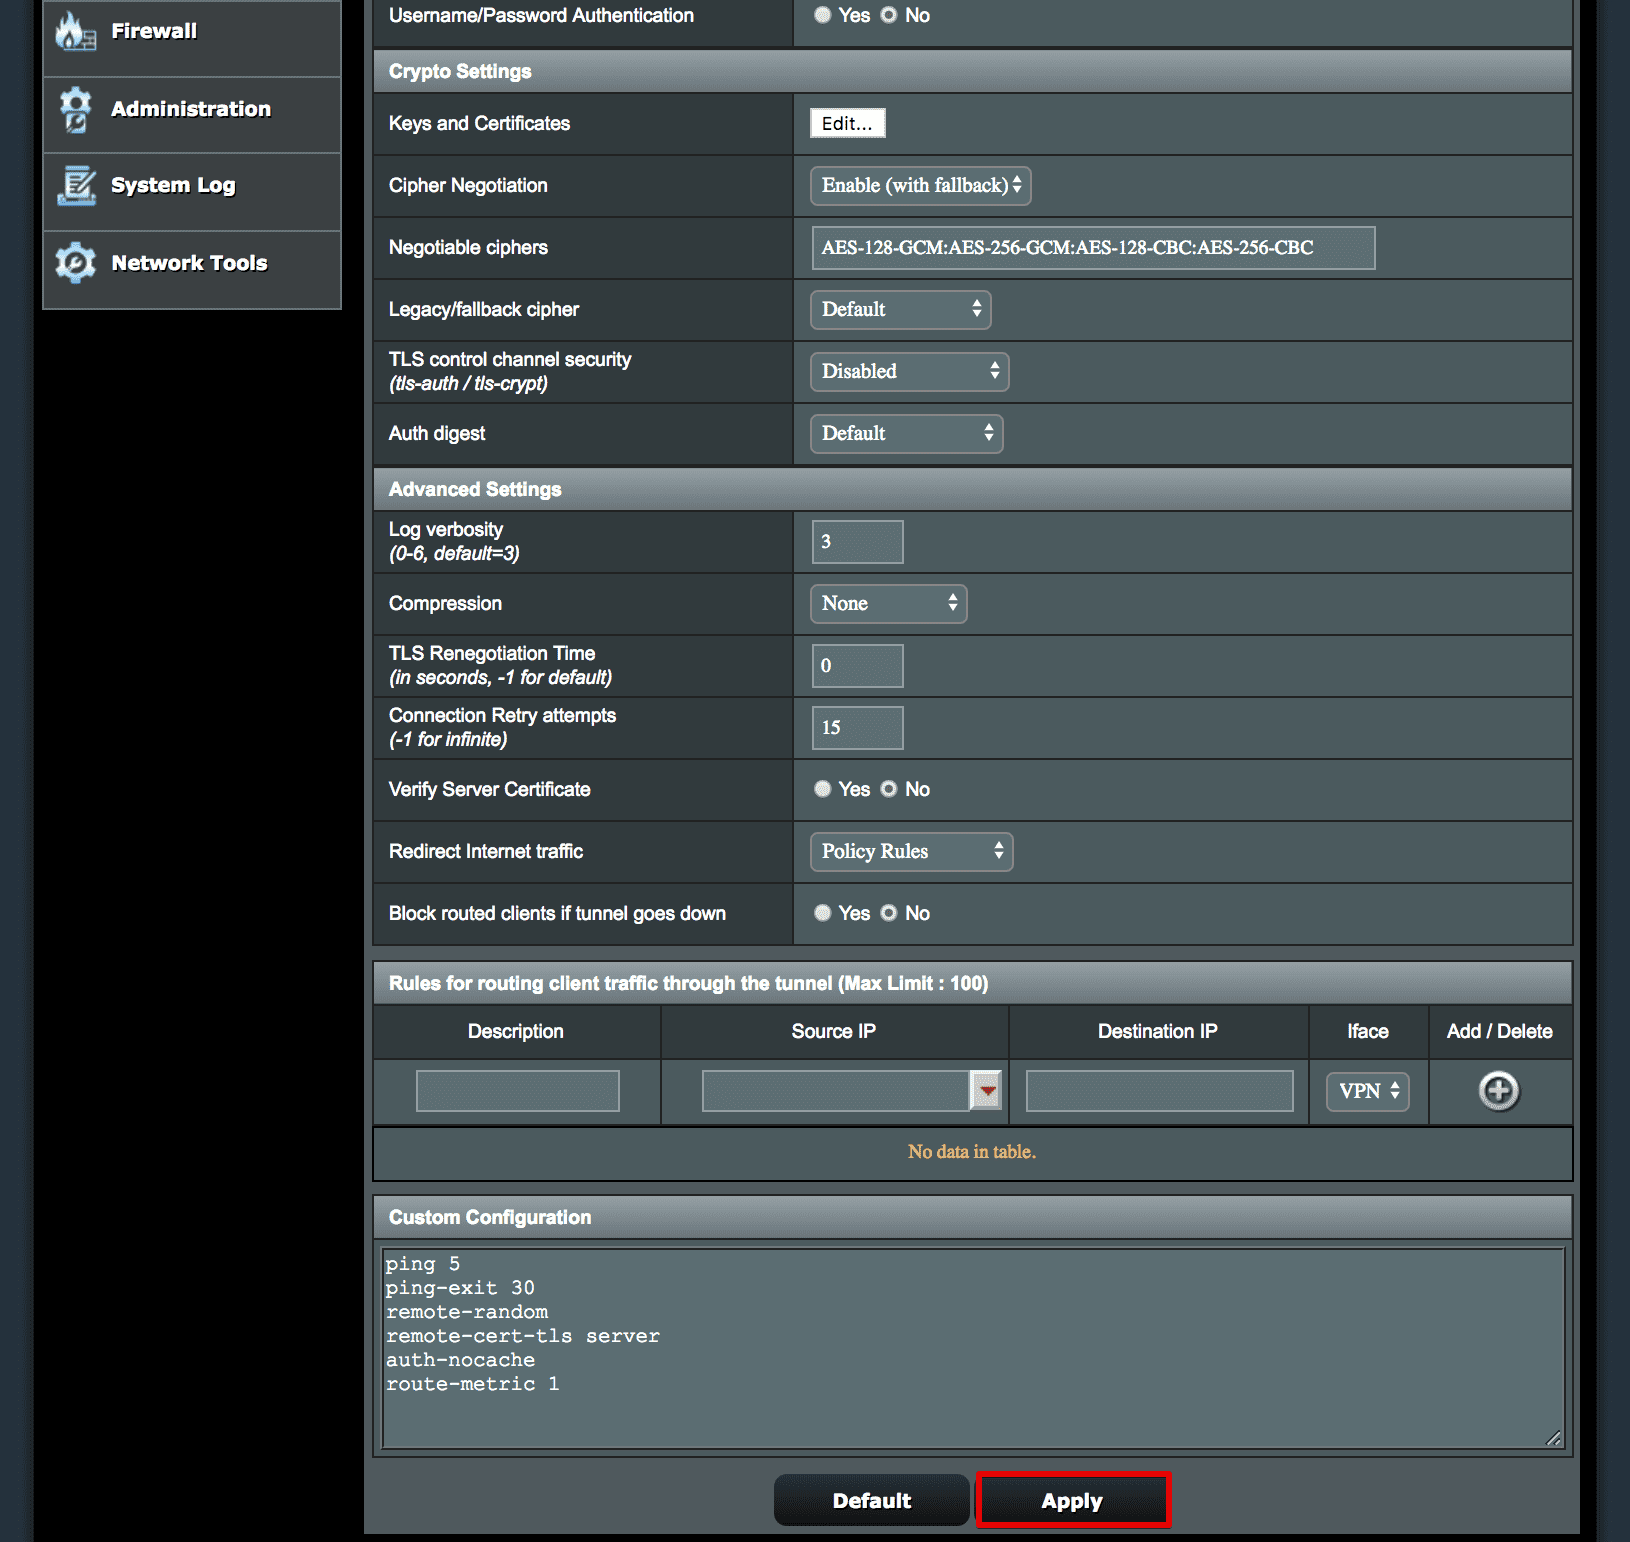1630x1542 pixels.
Task: Open the Firewall section
Action: tap(152, 30)
